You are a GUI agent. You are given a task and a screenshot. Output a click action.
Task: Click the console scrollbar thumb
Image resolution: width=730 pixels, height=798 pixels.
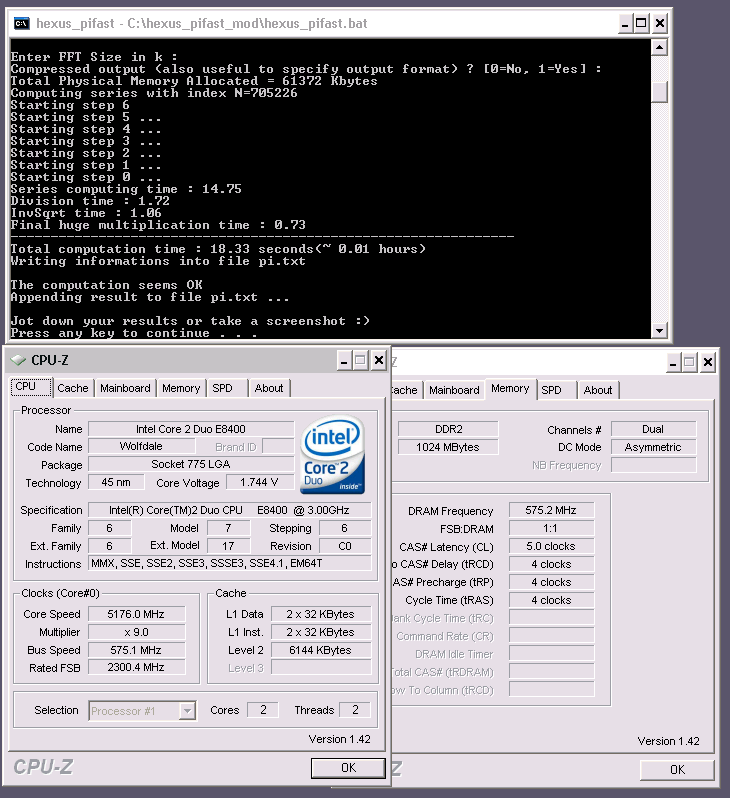tap(659, 92)
